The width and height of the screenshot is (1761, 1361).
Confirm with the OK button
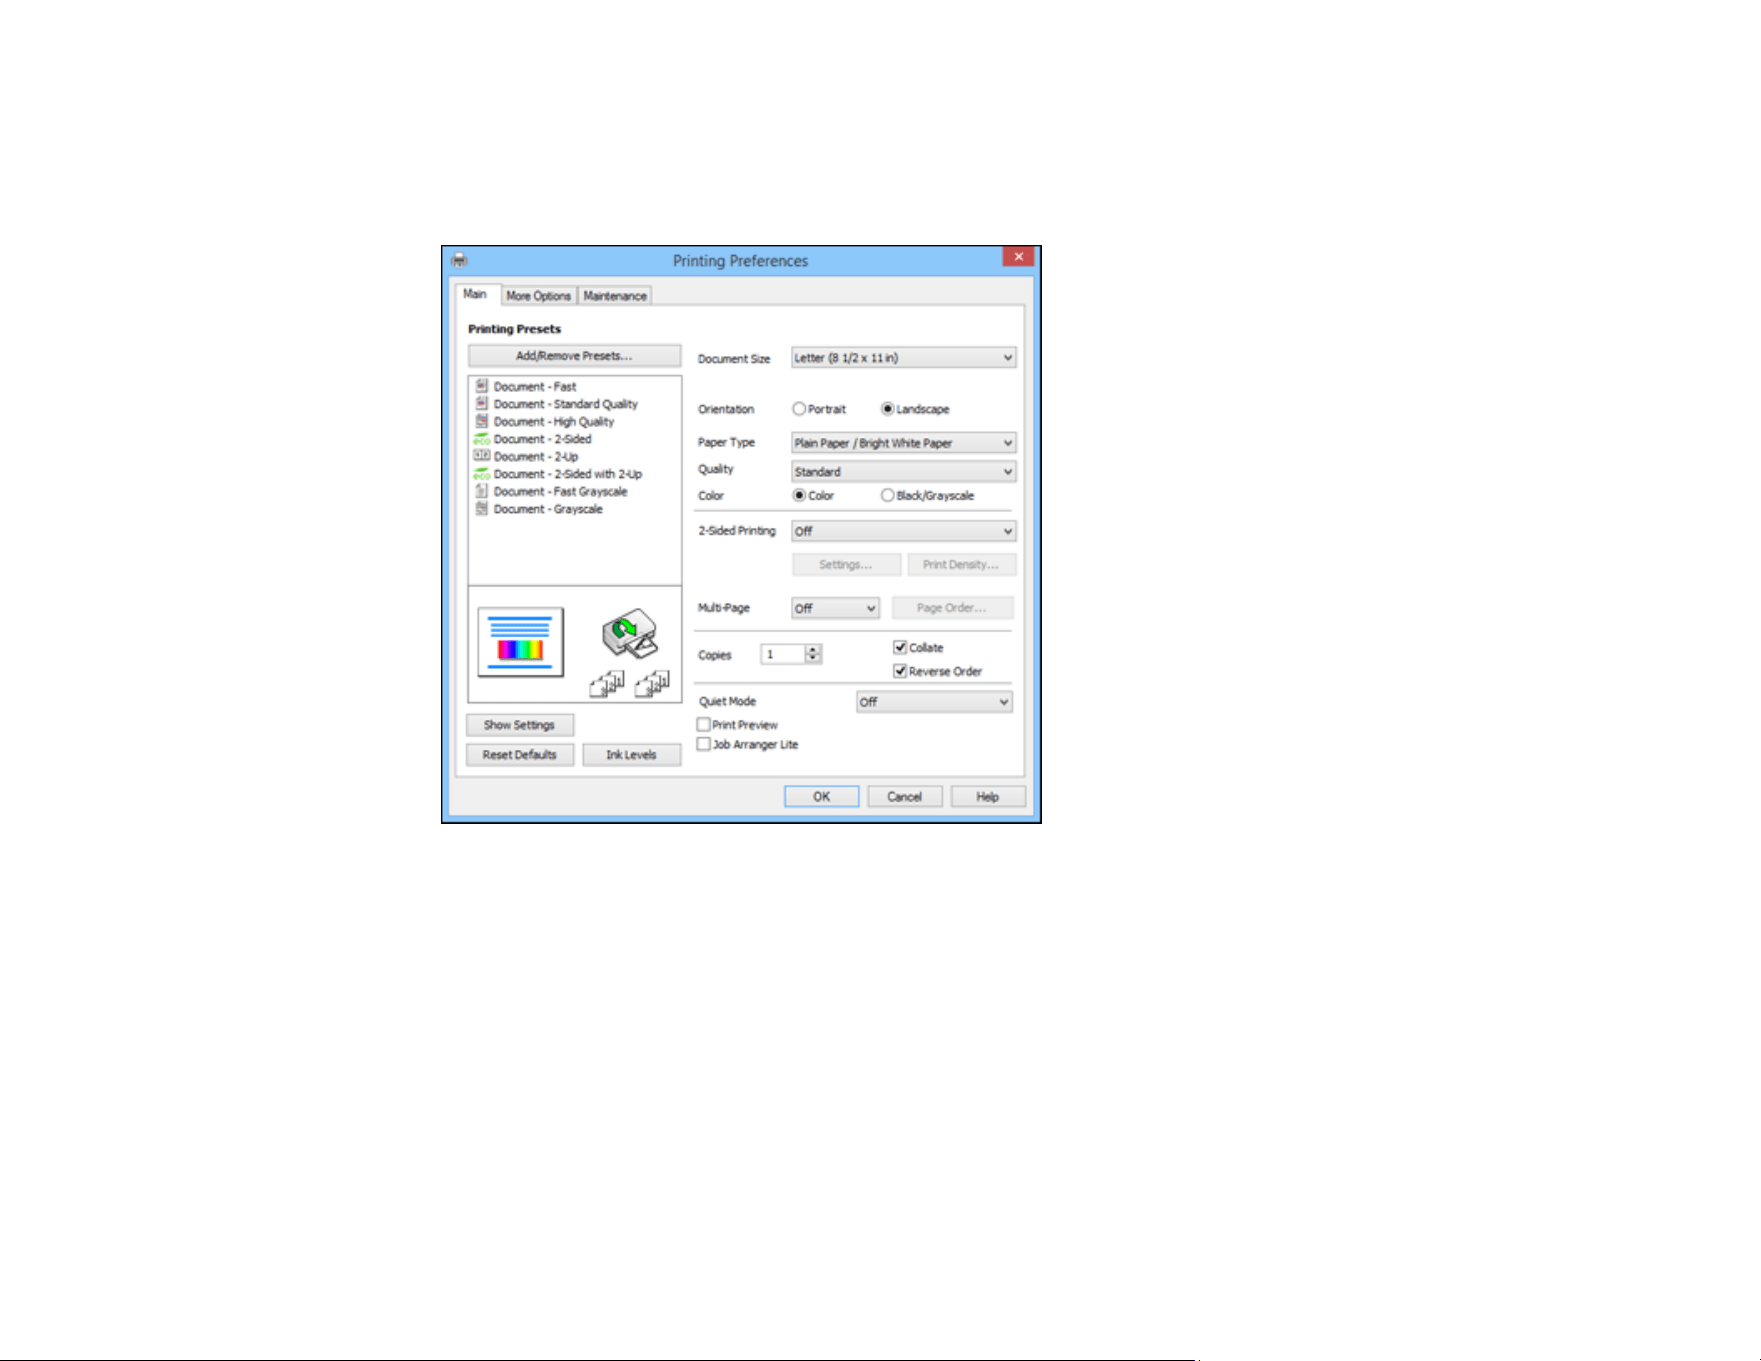[x=821, y=797]
